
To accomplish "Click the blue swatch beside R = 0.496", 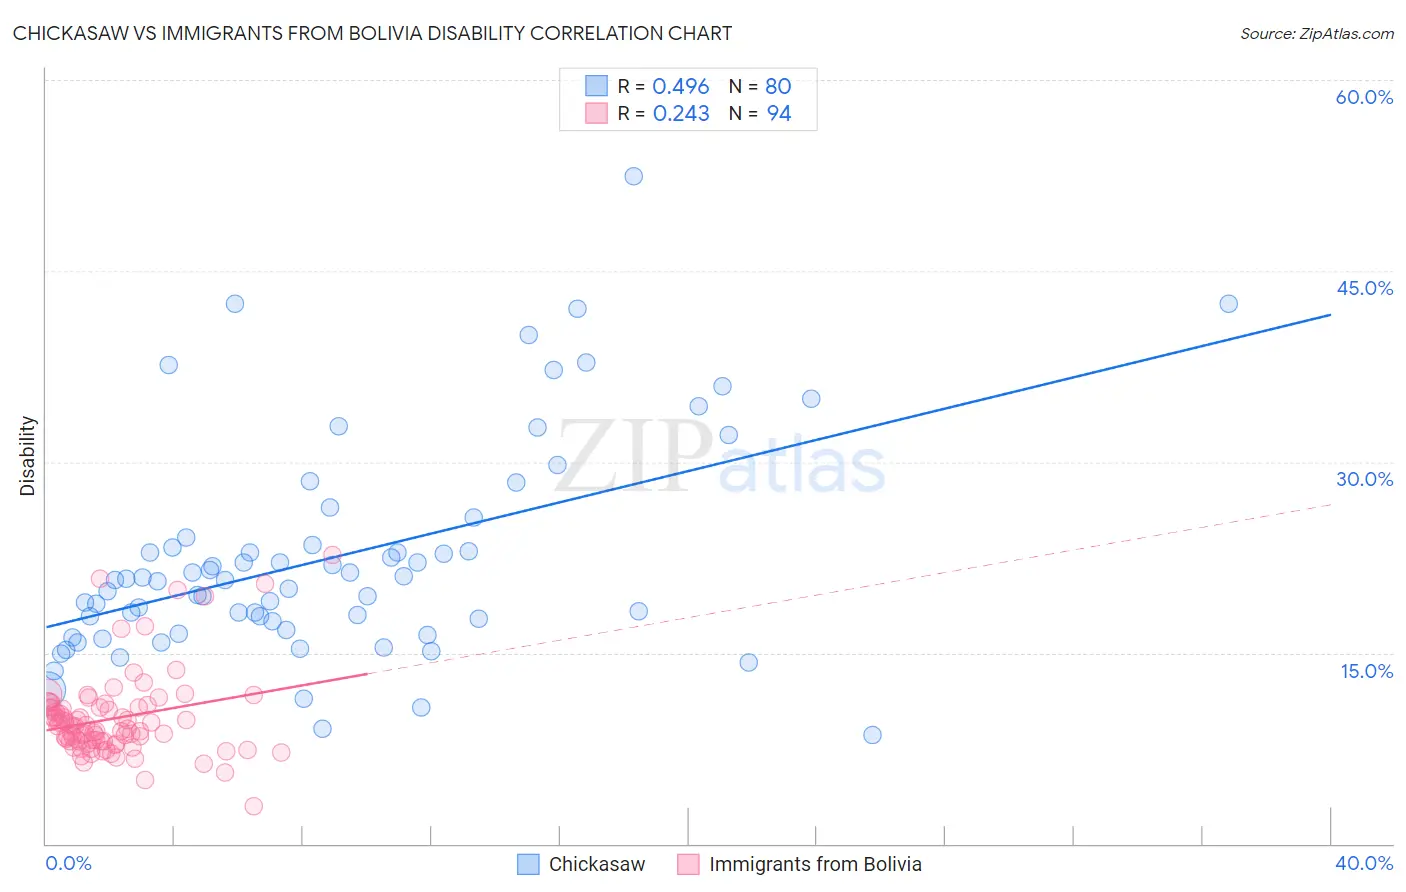I will coord(596,86).
